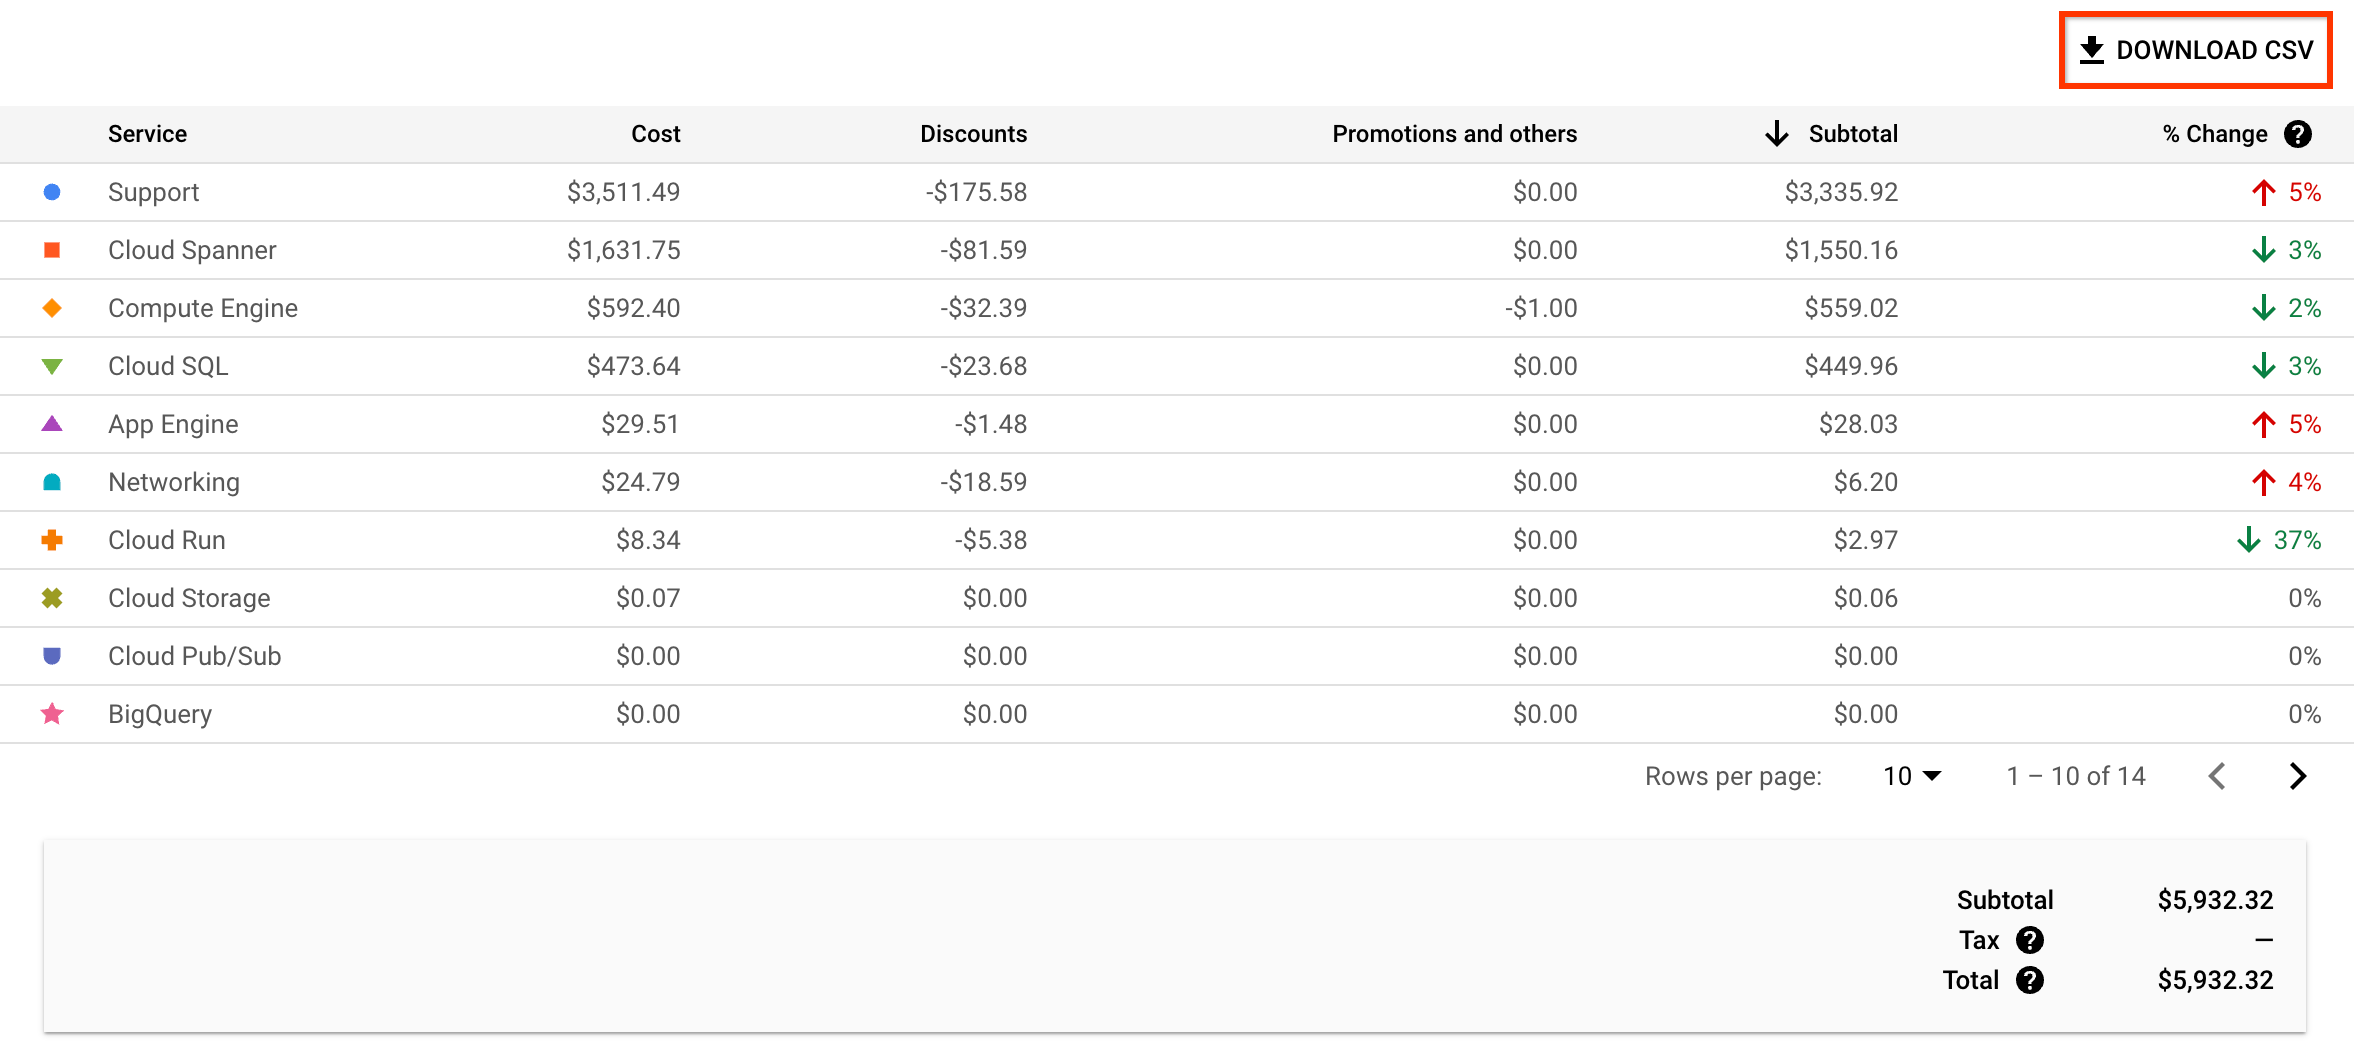Select the Cloud Spanner service name
This screenshot has width=2354, height=1048.
[x=192, y=250]
